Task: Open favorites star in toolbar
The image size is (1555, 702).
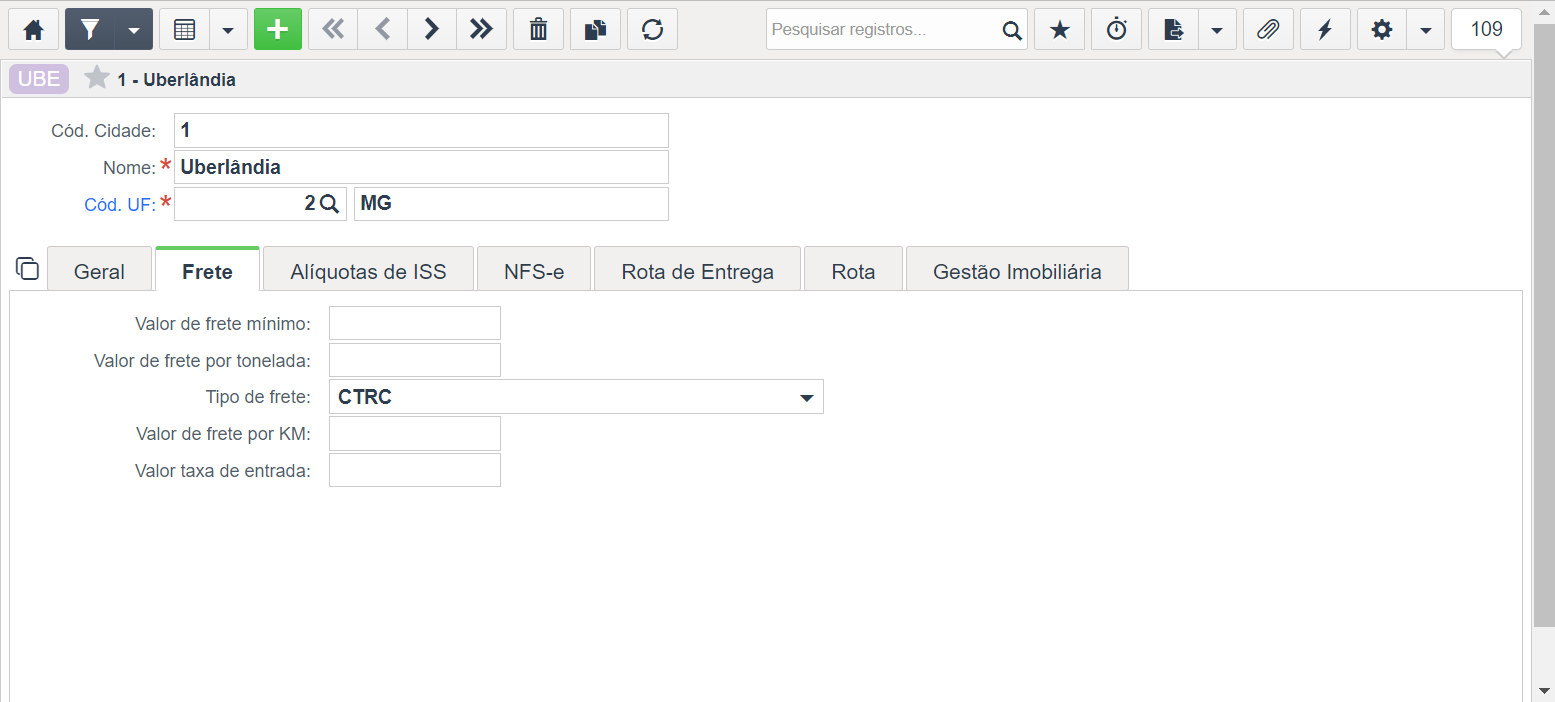Action: pos(1059,30)
